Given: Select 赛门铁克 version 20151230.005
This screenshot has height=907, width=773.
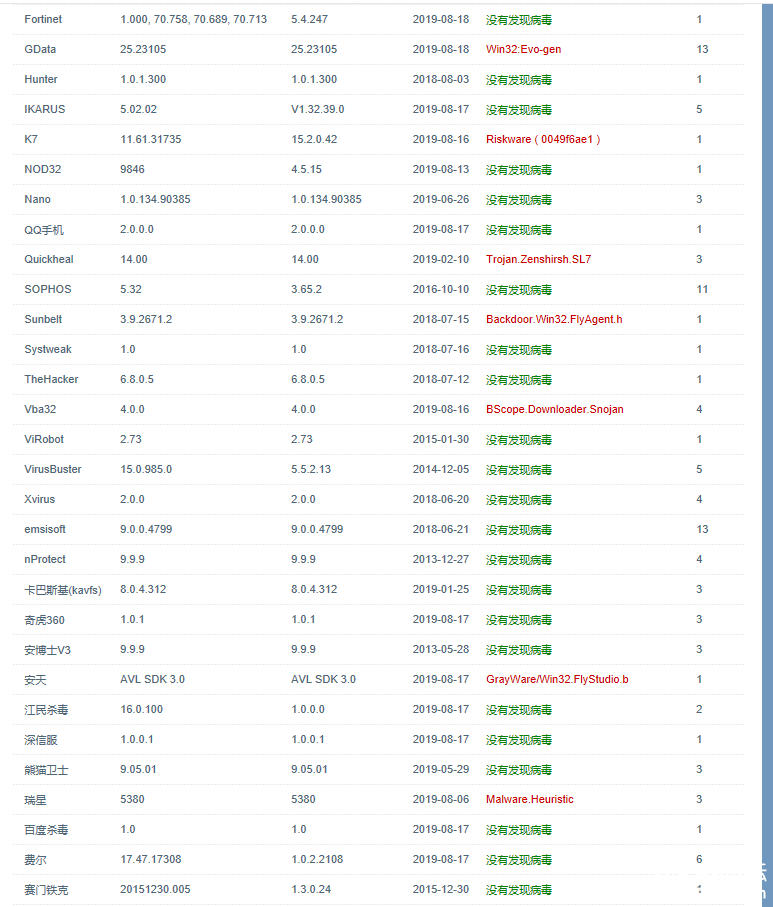Looking at the screenshot, I should point(155,890).
